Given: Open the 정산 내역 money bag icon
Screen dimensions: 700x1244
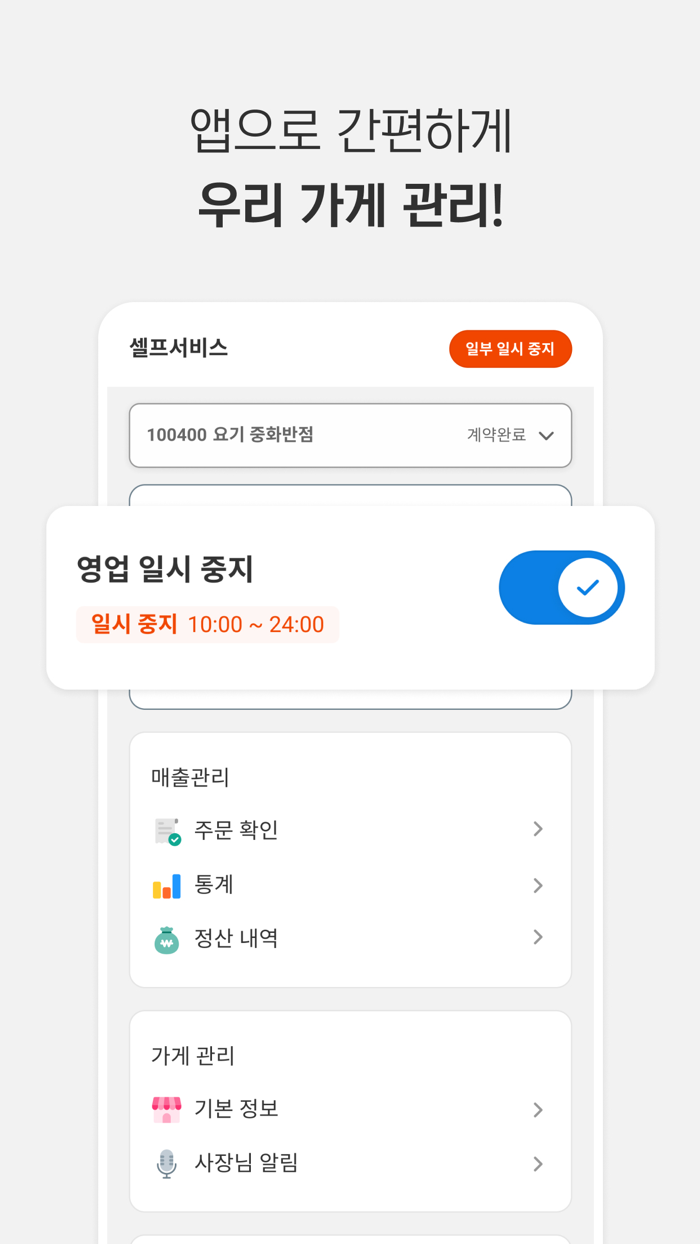Looking at the screenshot, I should click(x=166, y=938).
